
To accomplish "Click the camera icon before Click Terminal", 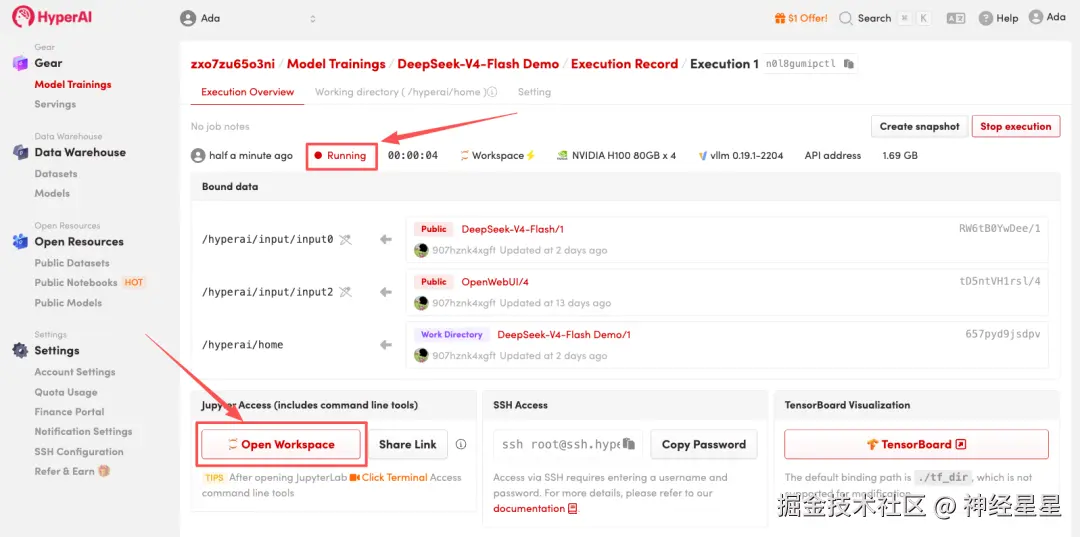I will (355, 477).
